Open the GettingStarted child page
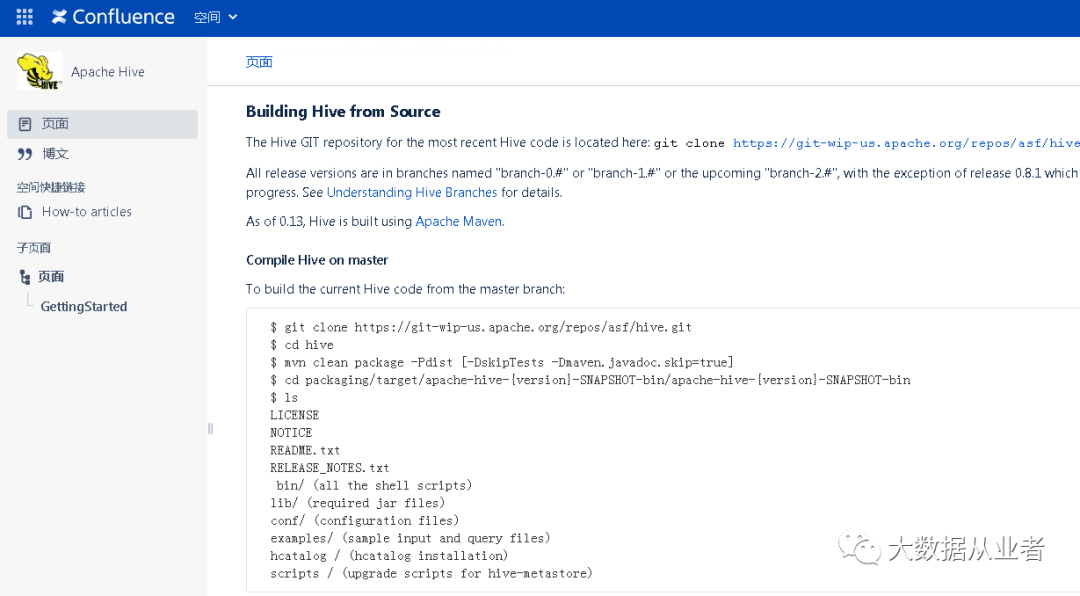This screenshot has height=596, width=1080. [x=83, y=307]
